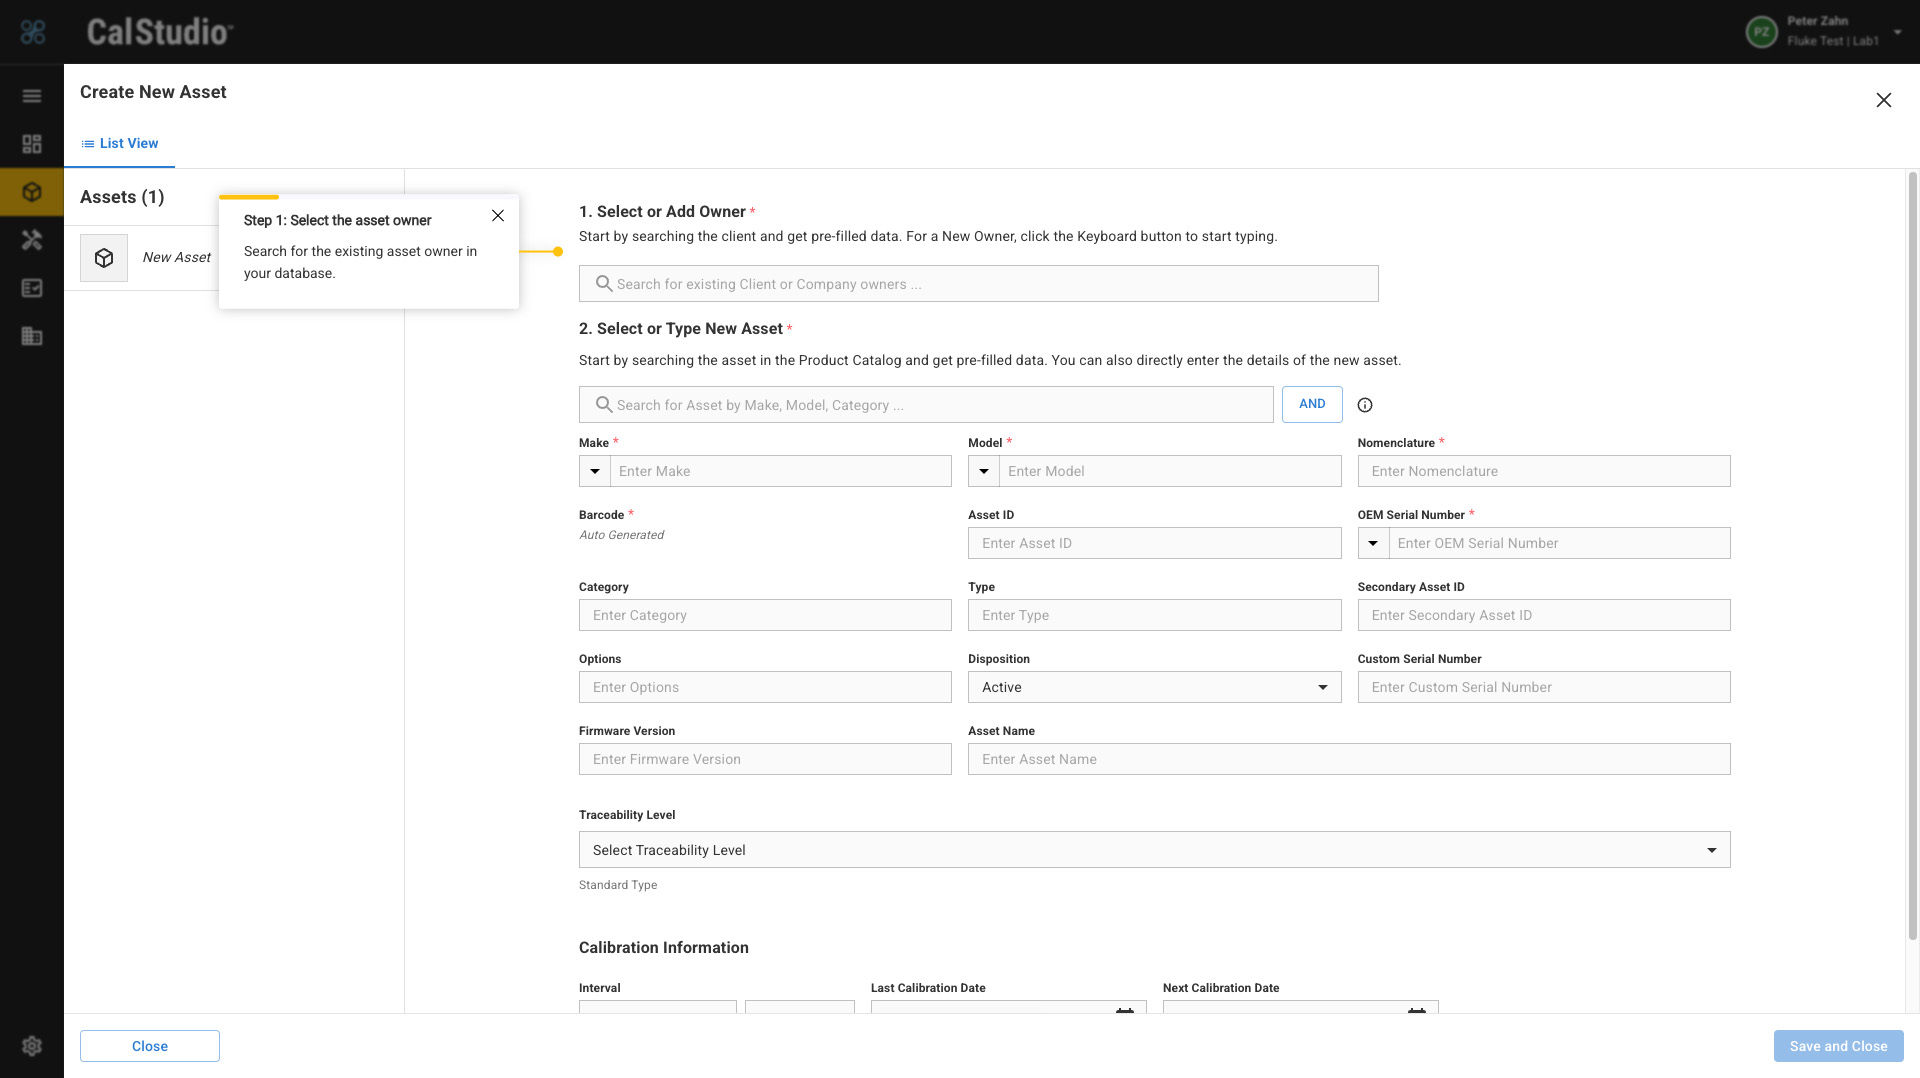The image size is (1920, 1078).
Task: Click the Close button at bottom
Action: (150, 1046)
